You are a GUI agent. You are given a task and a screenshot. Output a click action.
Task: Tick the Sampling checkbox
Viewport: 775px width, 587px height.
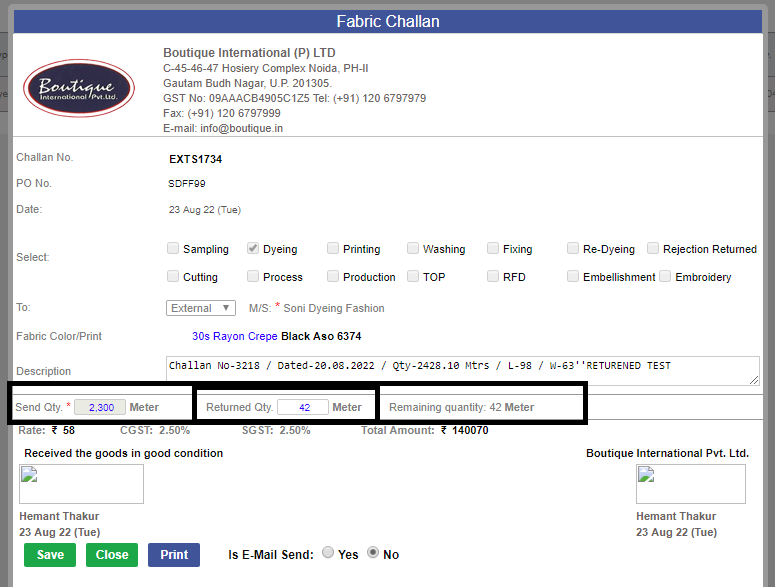point(172,248)
